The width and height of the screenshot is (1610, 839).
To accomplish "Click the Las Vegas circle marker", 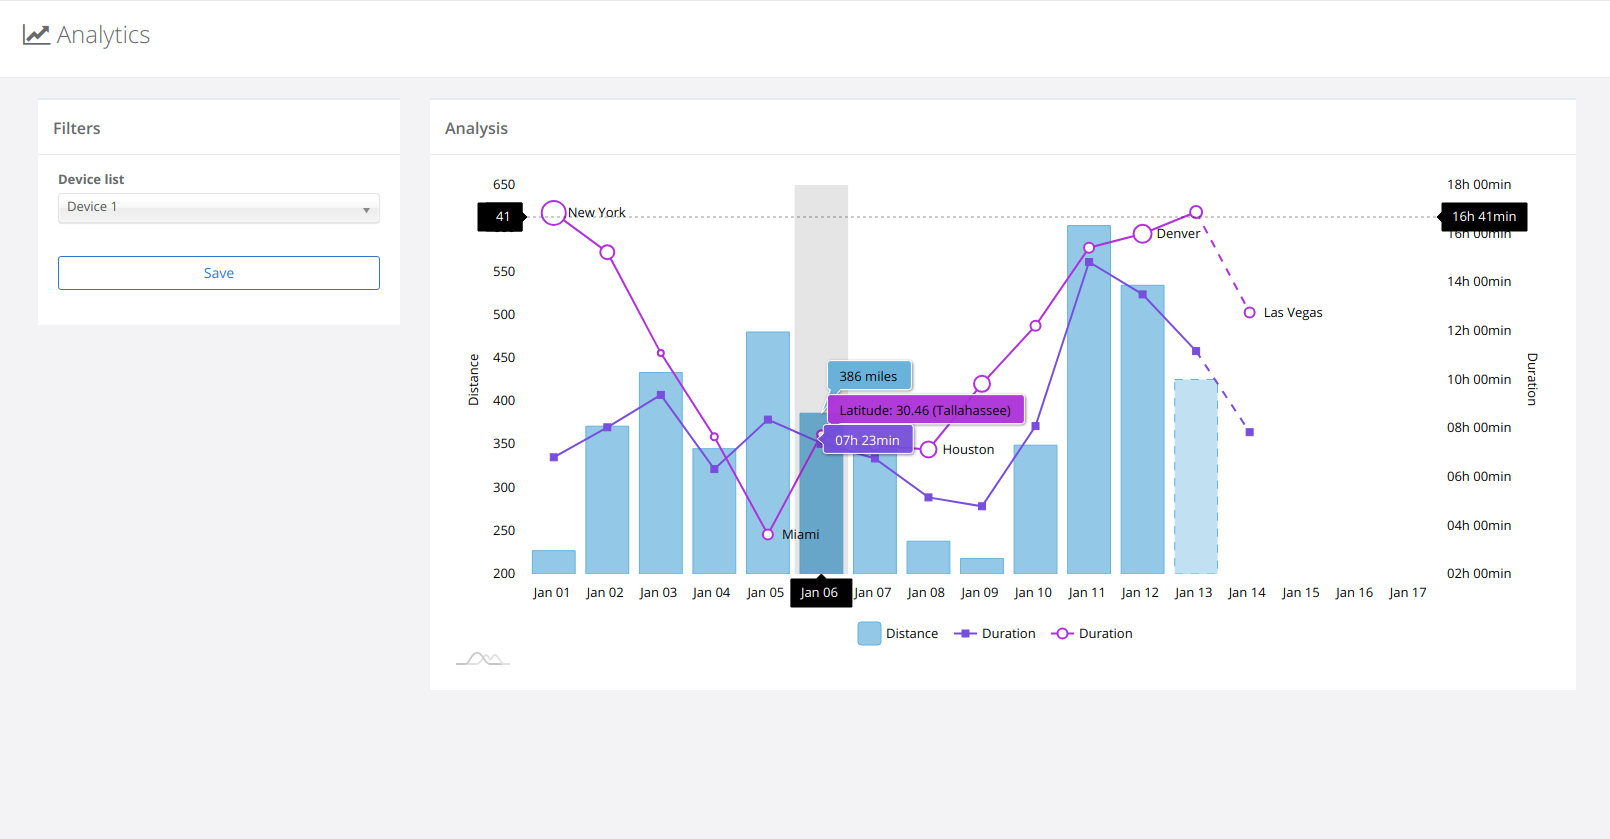I will 1249,313.
